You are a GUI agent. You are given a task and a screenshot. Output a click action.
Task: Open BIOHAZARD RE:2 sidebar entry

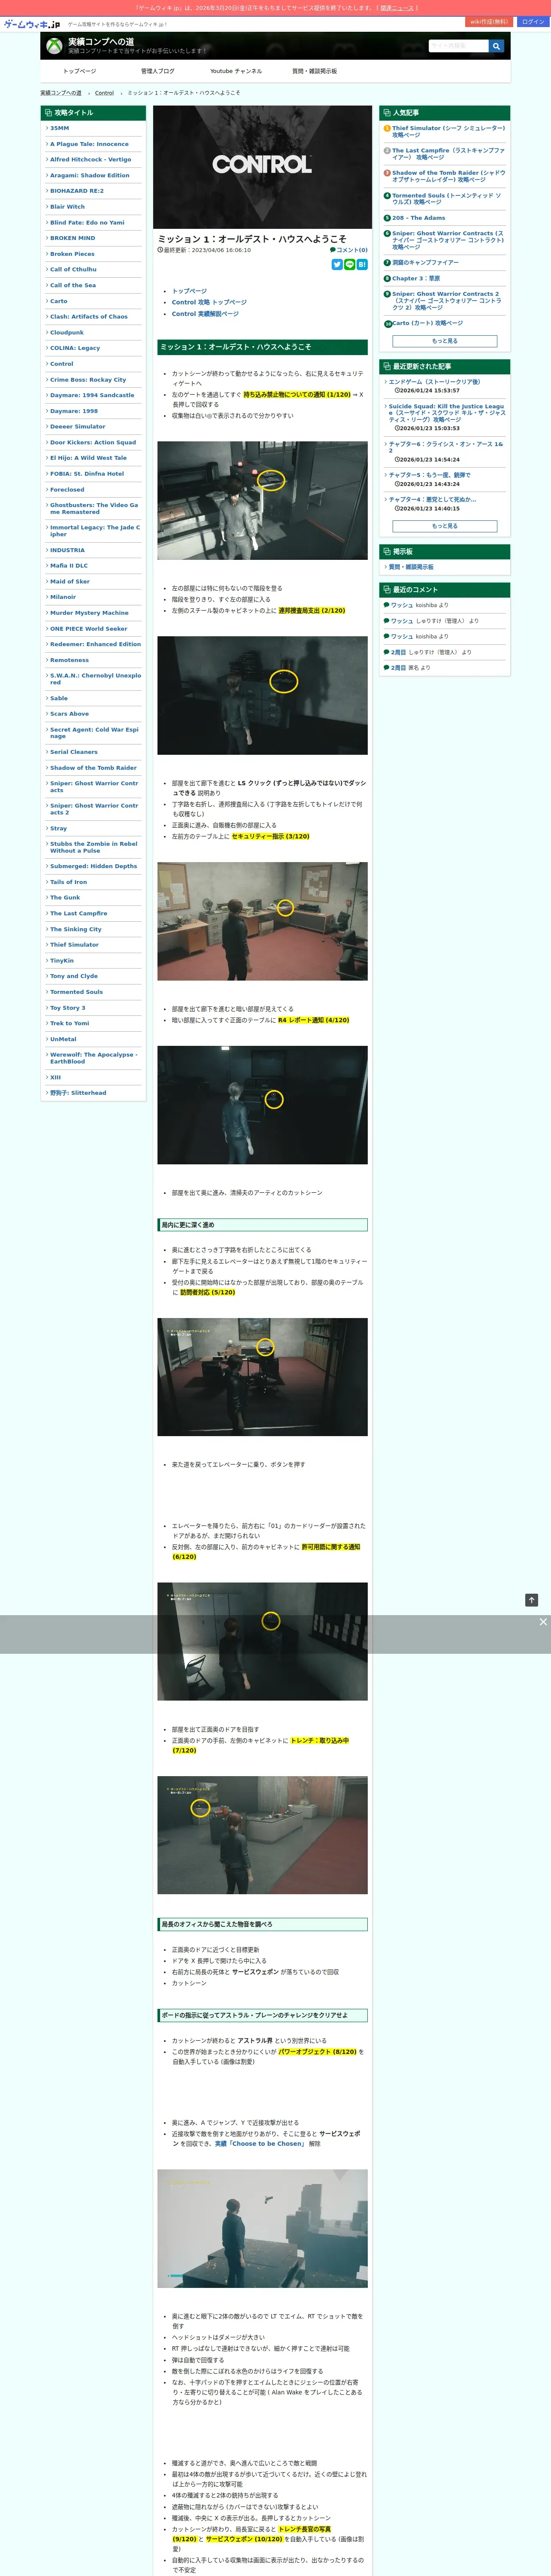pos(76,191)
